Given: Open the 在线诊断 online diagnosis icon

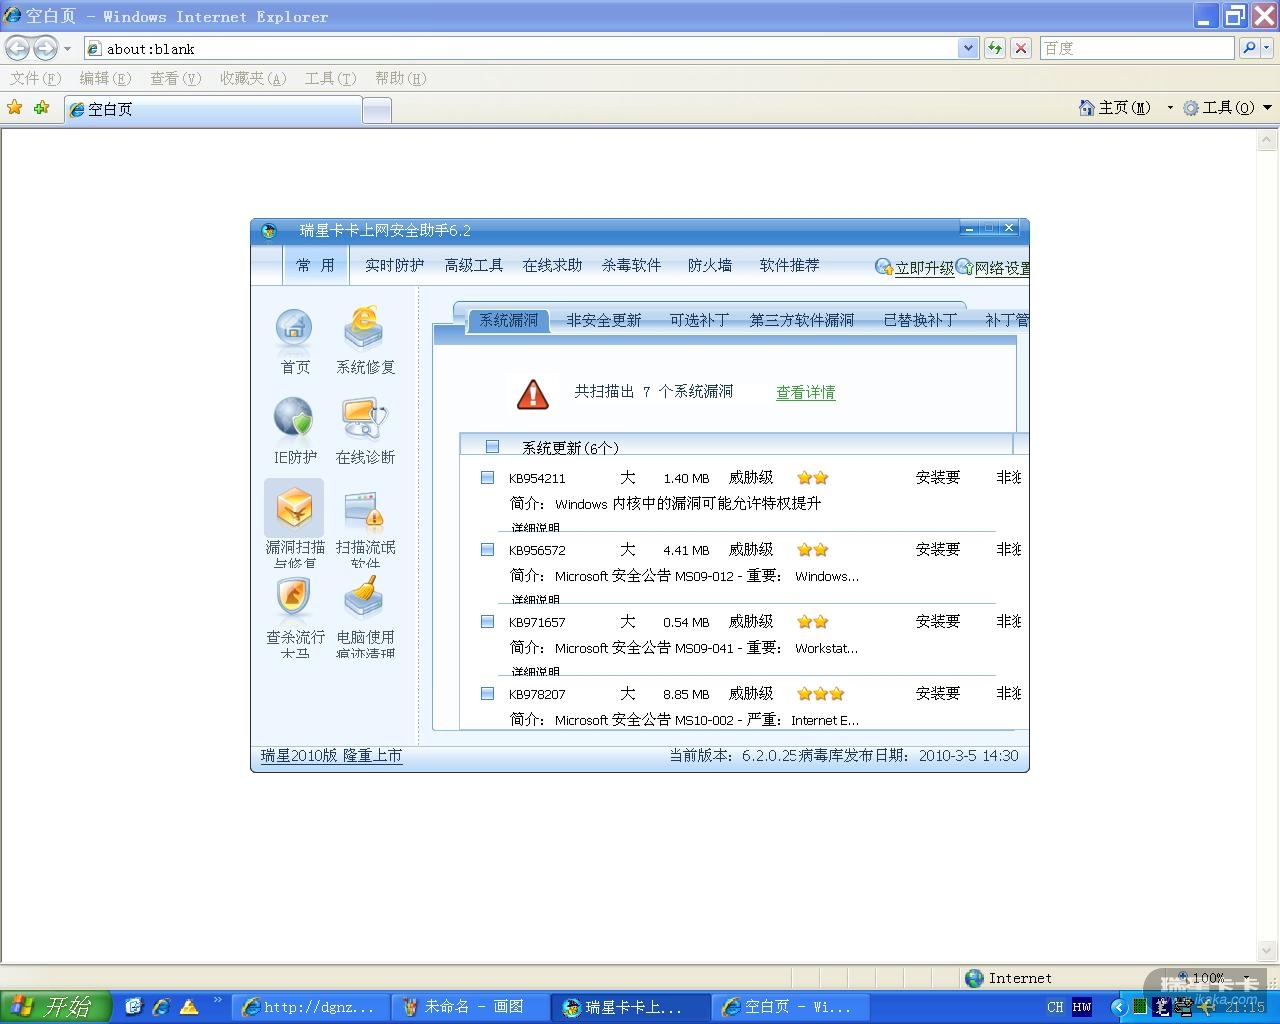Looking at the screenshot, I should click(365, 419).
